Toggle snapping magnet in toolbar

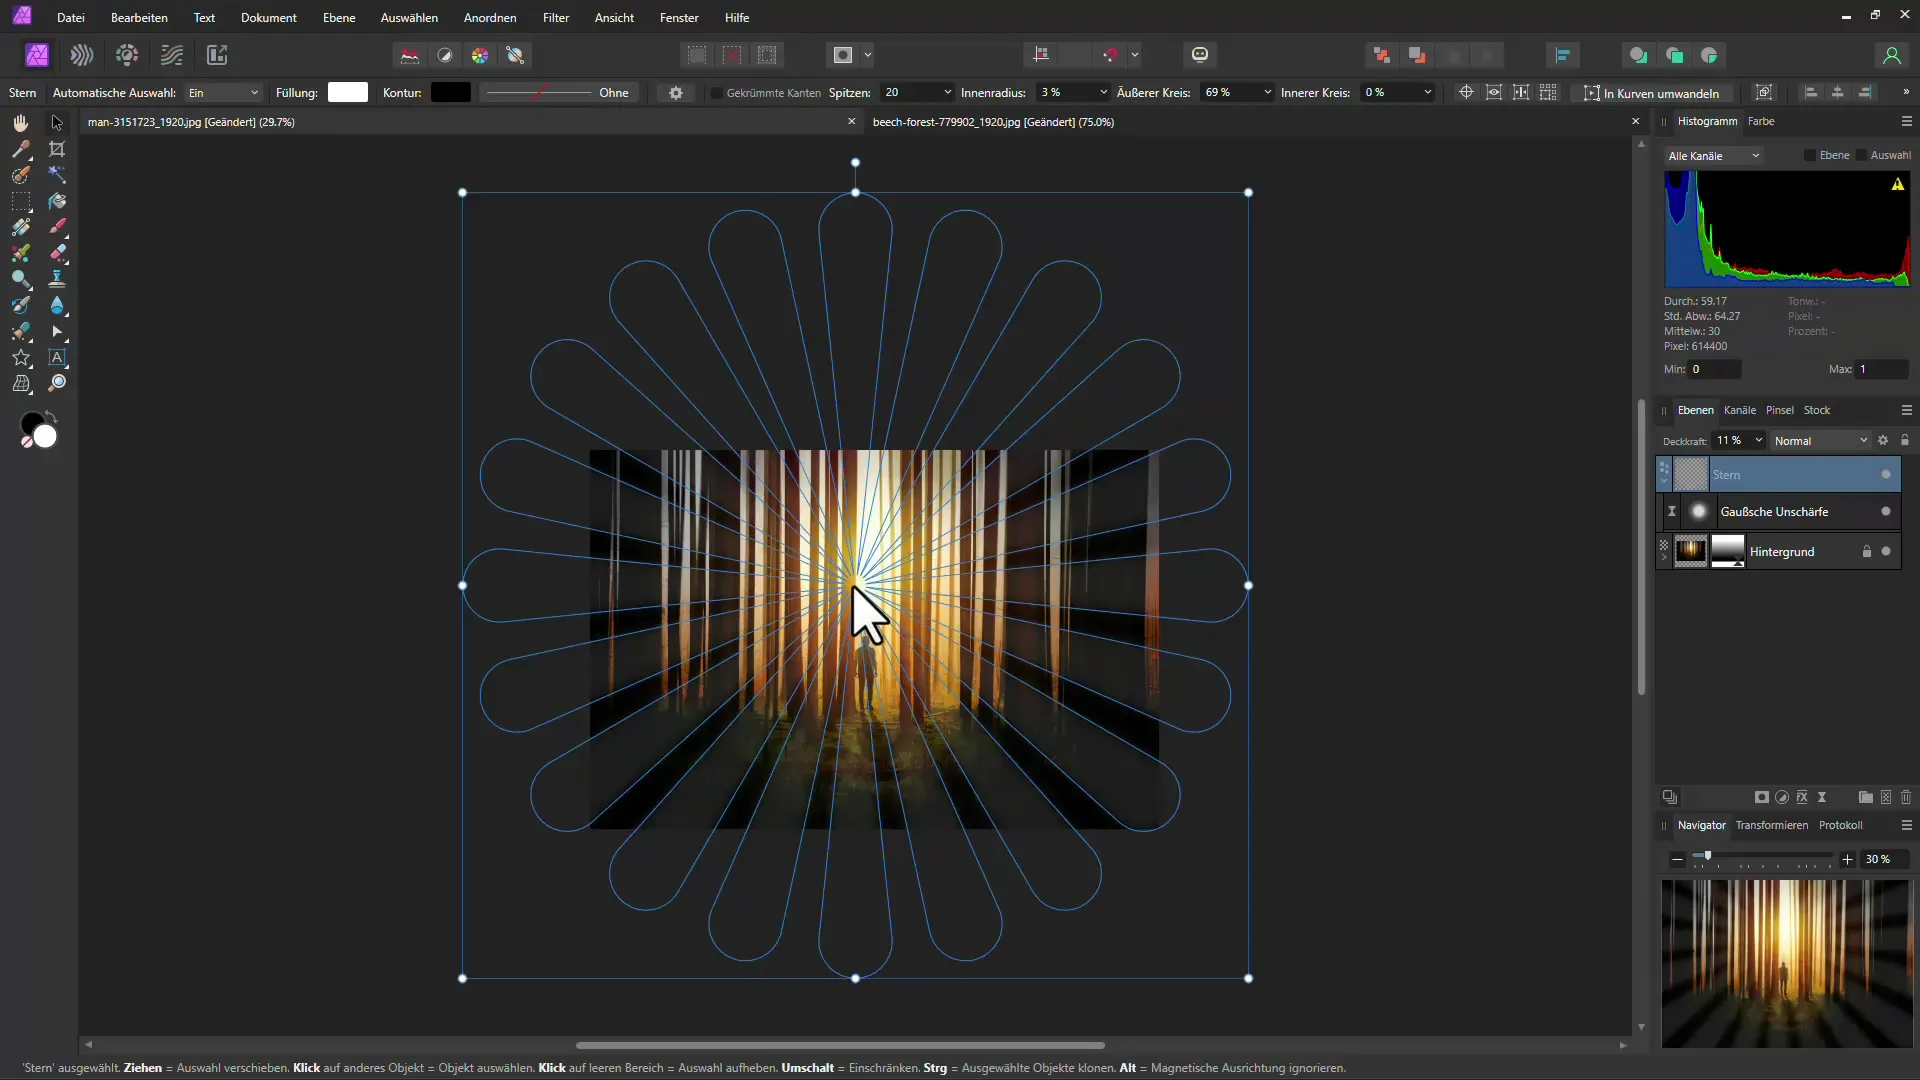click(x=1110, y=55)
